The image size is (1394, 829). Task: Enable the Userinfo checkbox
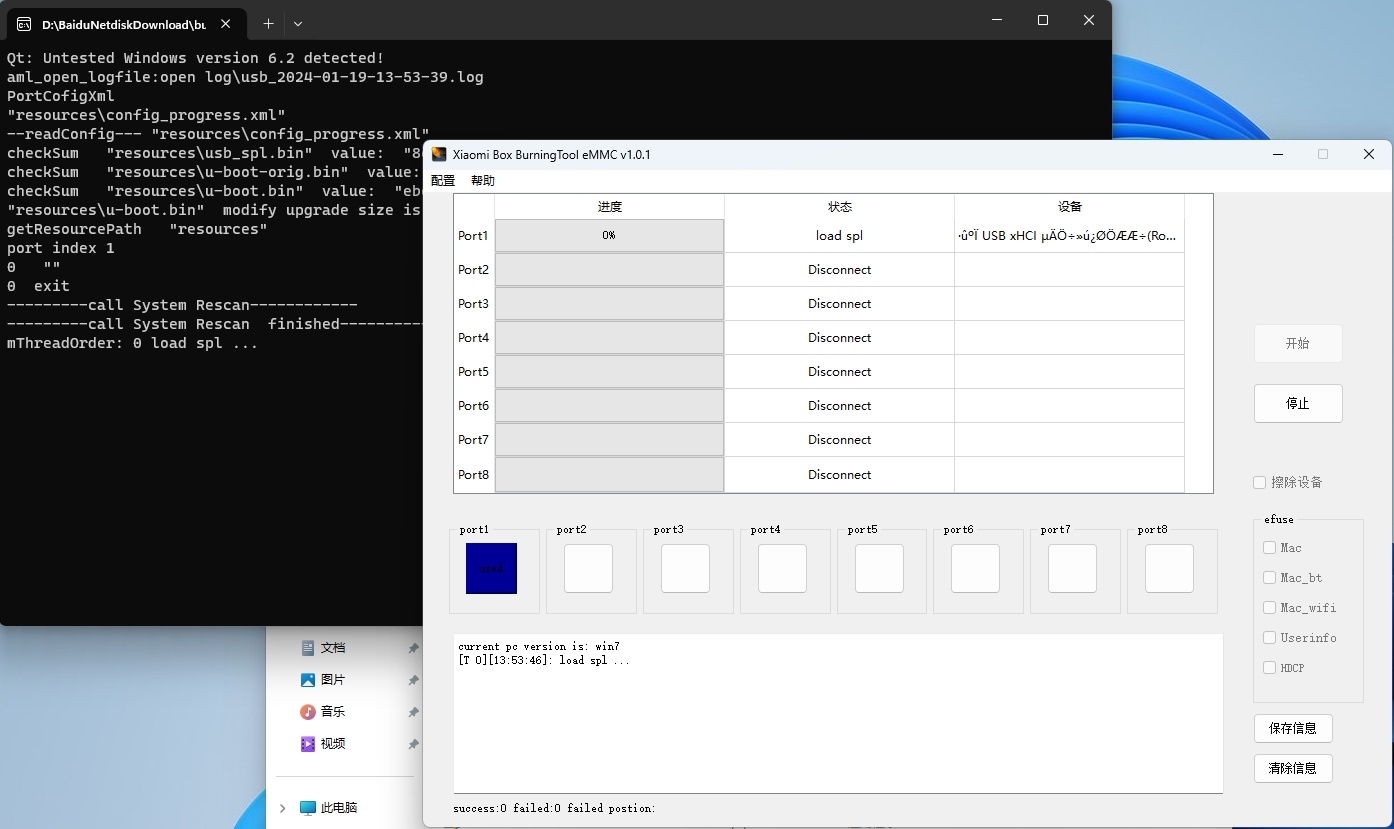1270,638
